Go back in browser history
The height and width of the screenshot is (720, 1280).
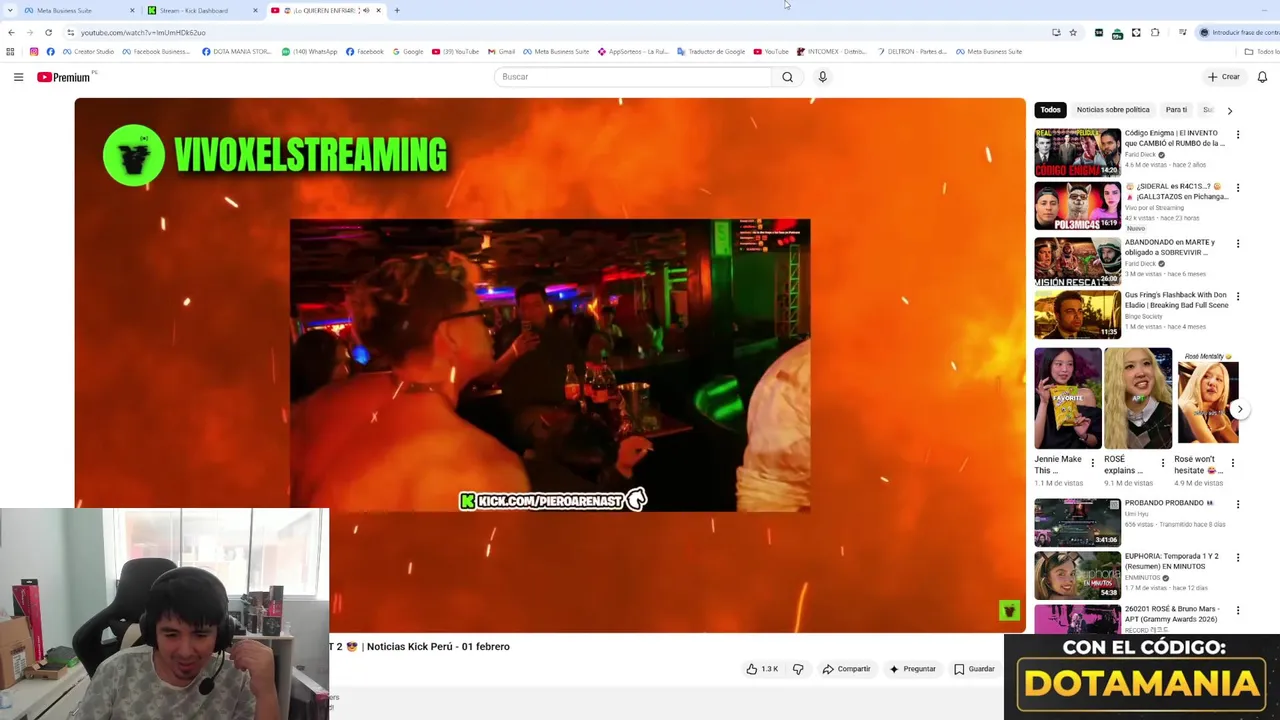[x=11, y=32]
